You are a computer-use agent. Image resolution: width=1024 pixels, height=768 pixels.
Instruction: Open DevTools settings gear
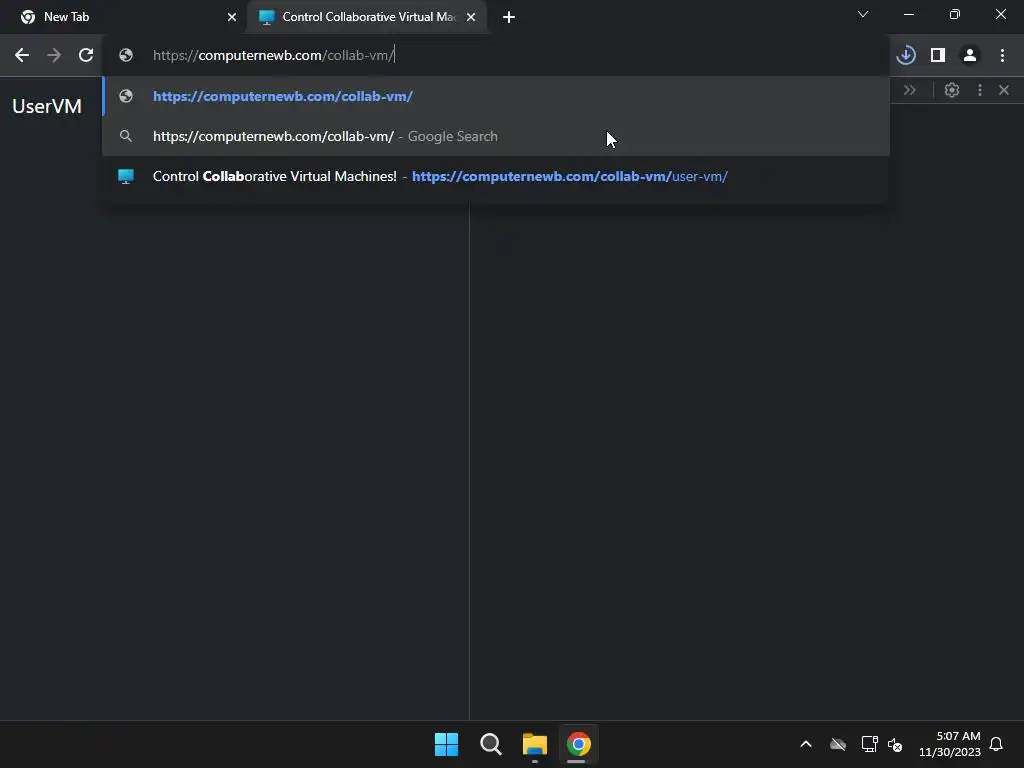[952, 90]
